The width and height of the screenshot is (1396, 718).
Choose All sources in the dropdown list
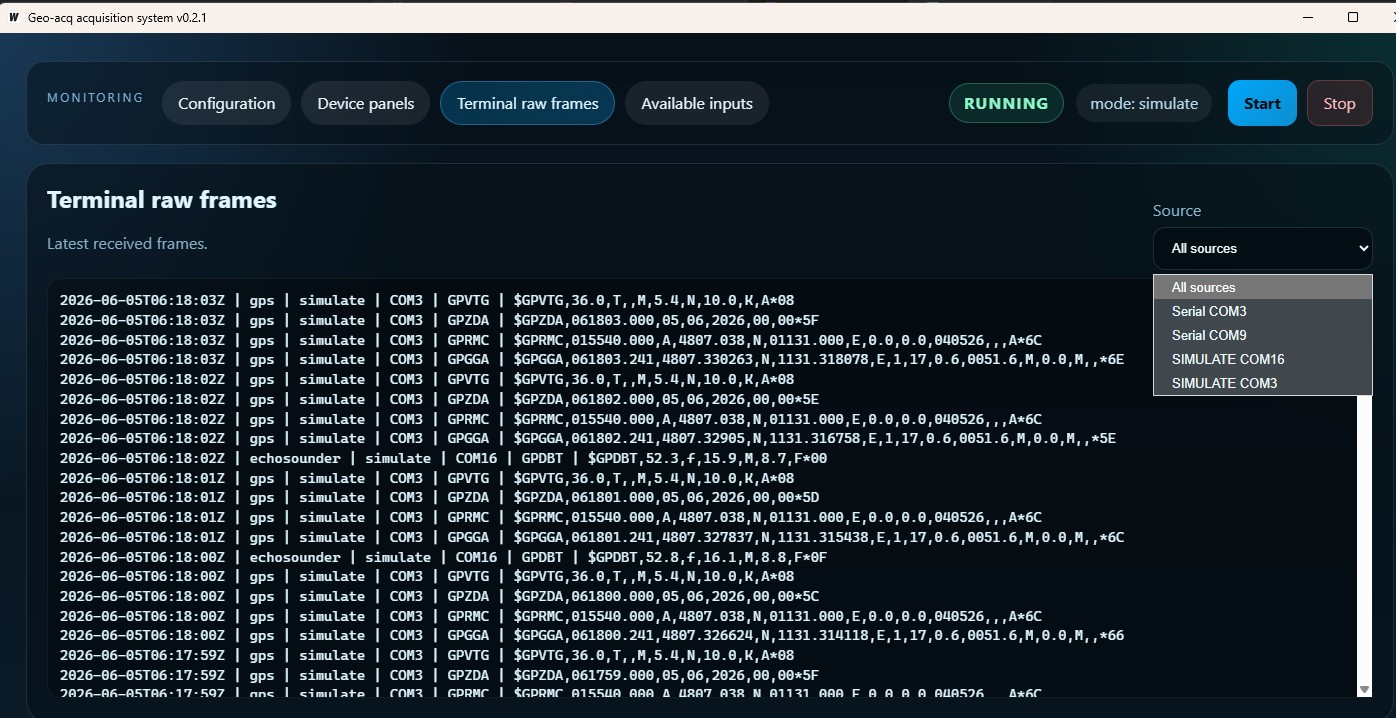pos(1262,287)
